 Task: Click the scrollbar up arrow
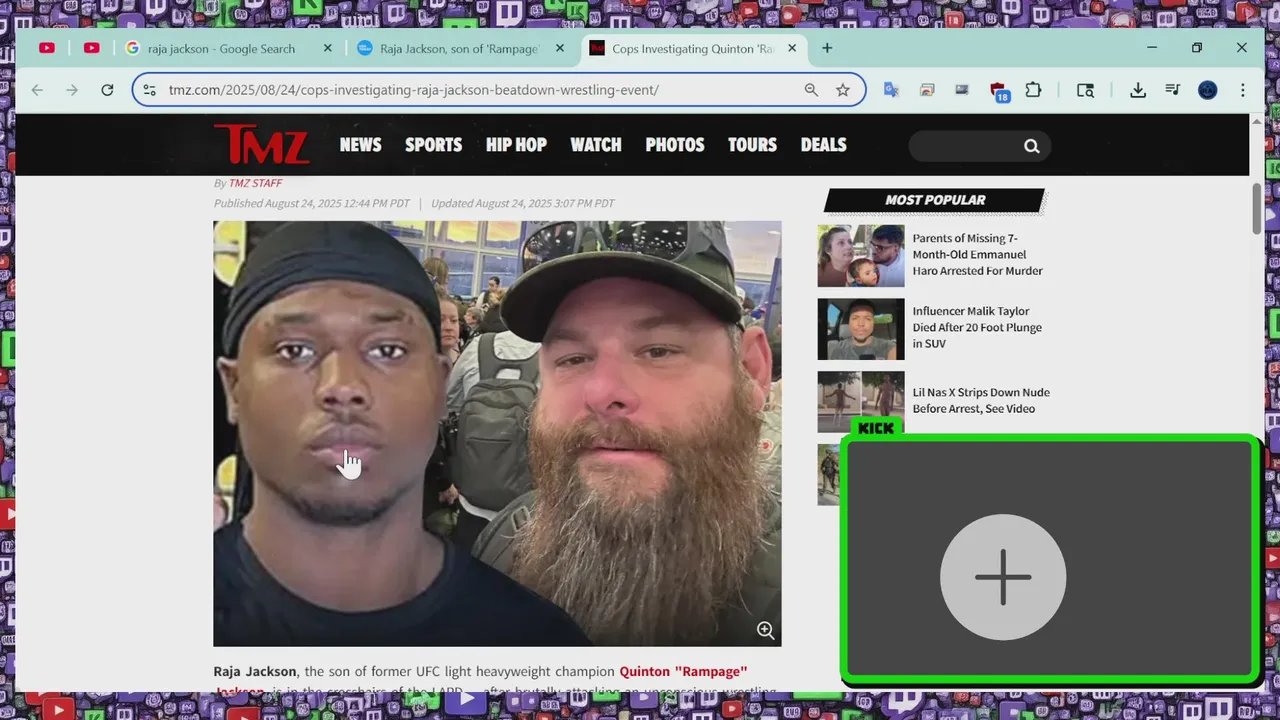1257,121
